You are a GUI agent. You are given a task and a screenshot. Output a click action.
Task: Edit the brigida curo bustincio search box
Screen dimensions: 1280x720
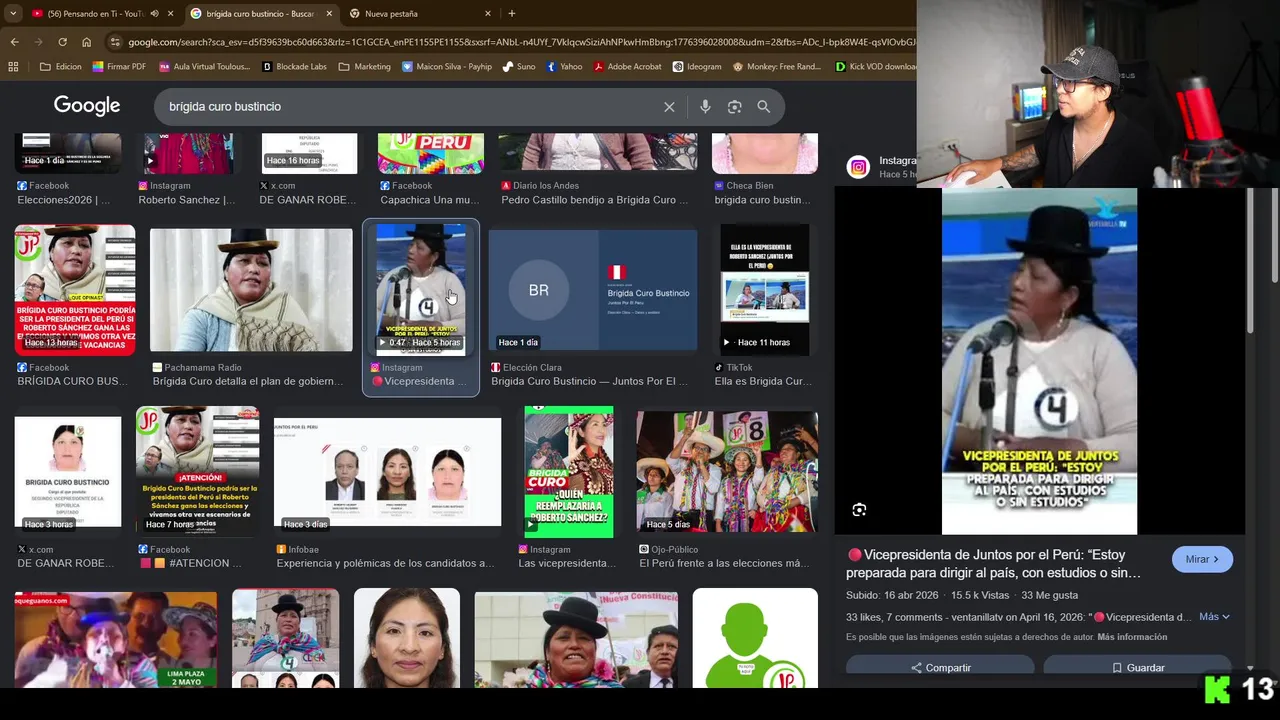click(410, 106)
